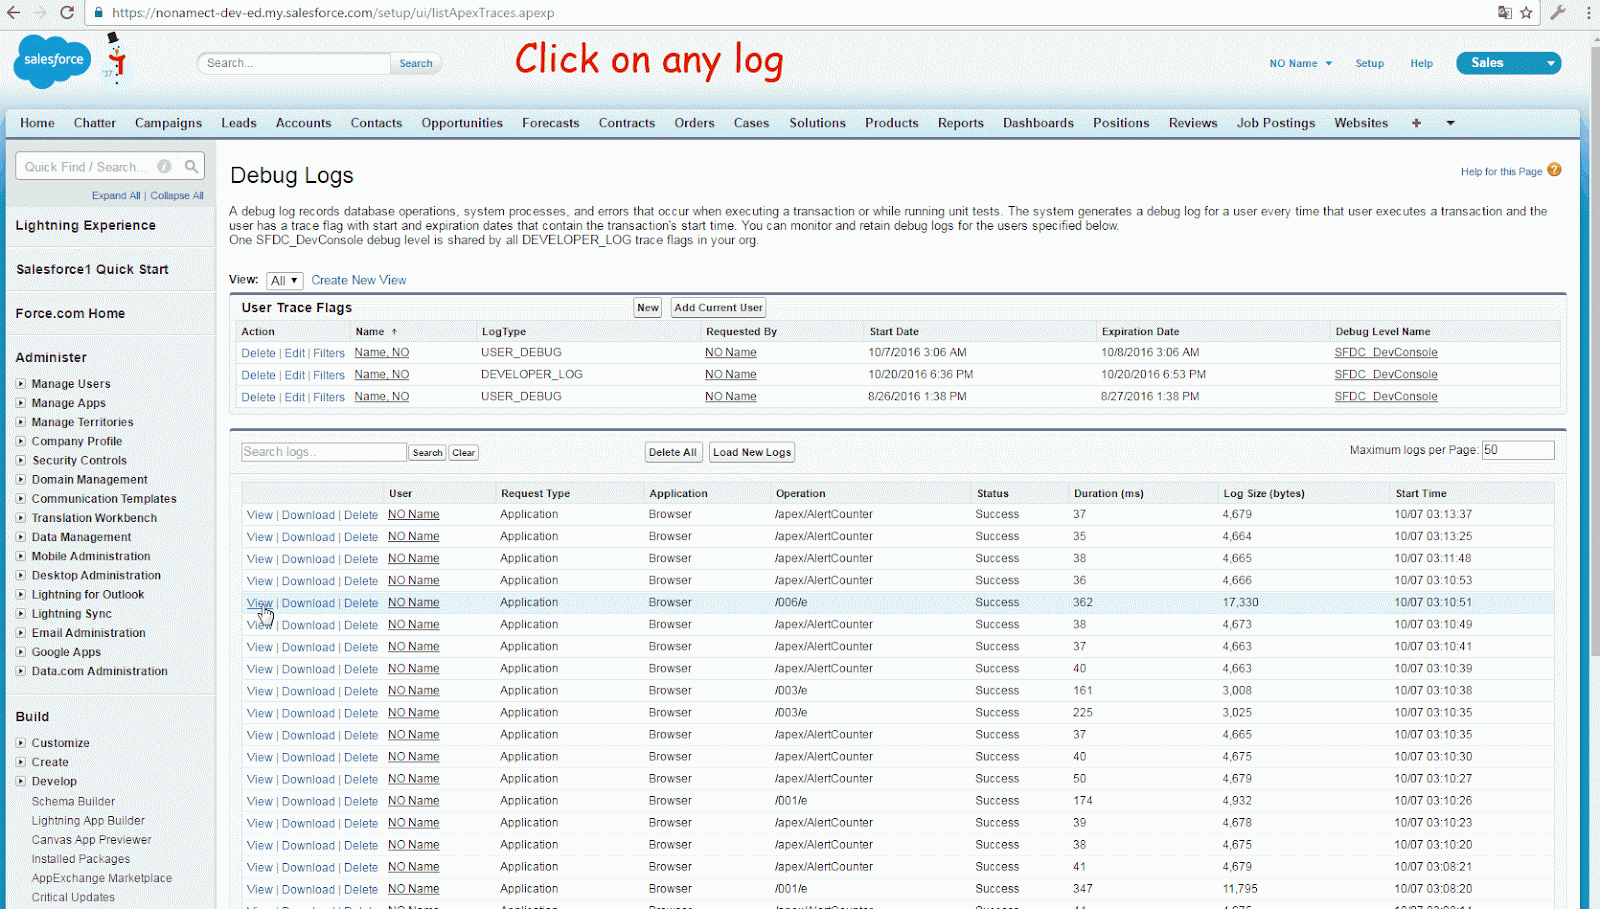This screenshot has width=1600, height=909.
Task: Click the Delete All logs button
Action: point(673,452)
